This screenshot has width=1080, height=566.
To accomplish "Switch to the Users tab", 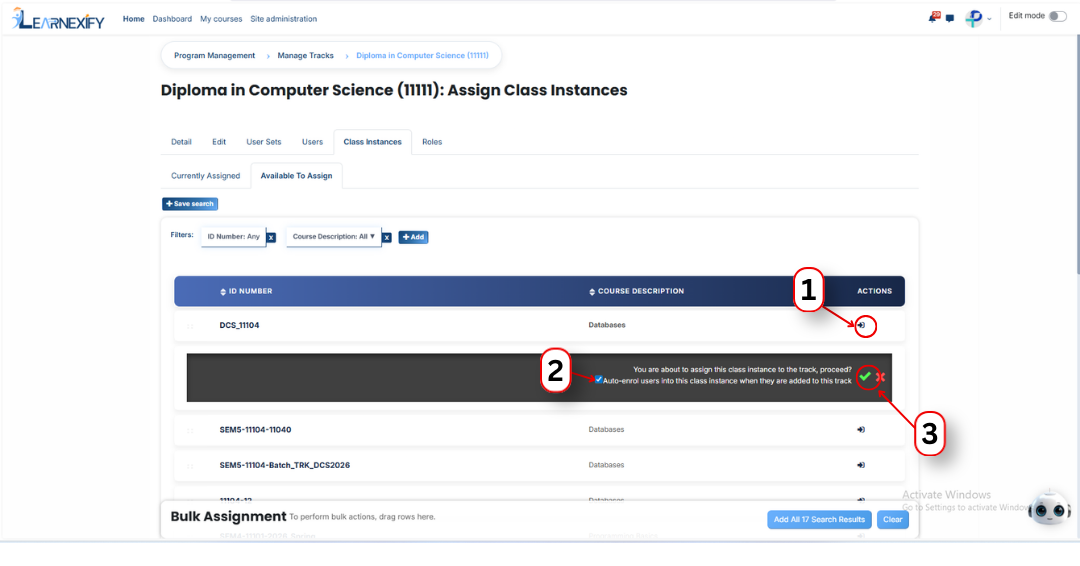I will [312, 142].
